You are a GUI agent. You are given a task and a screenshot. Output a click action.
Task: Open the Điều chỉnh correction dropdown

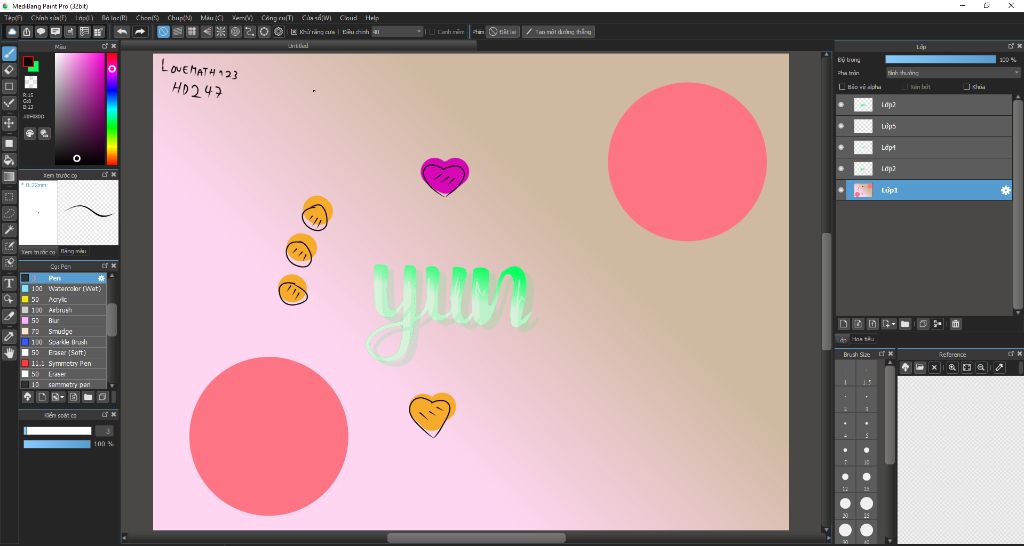click(397, 31)
